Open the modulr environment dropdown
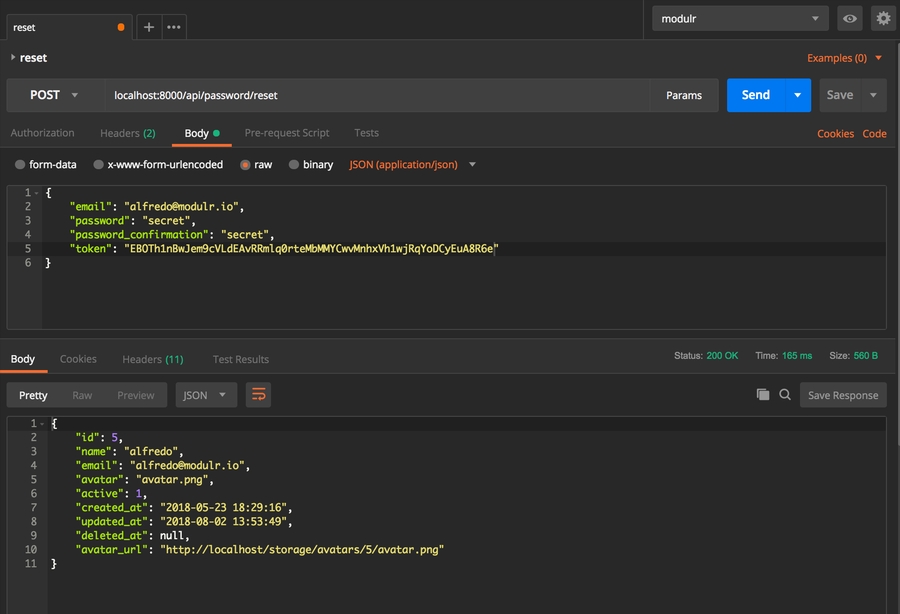This screenshot has width=900, height=614. (x=740, y=18)
